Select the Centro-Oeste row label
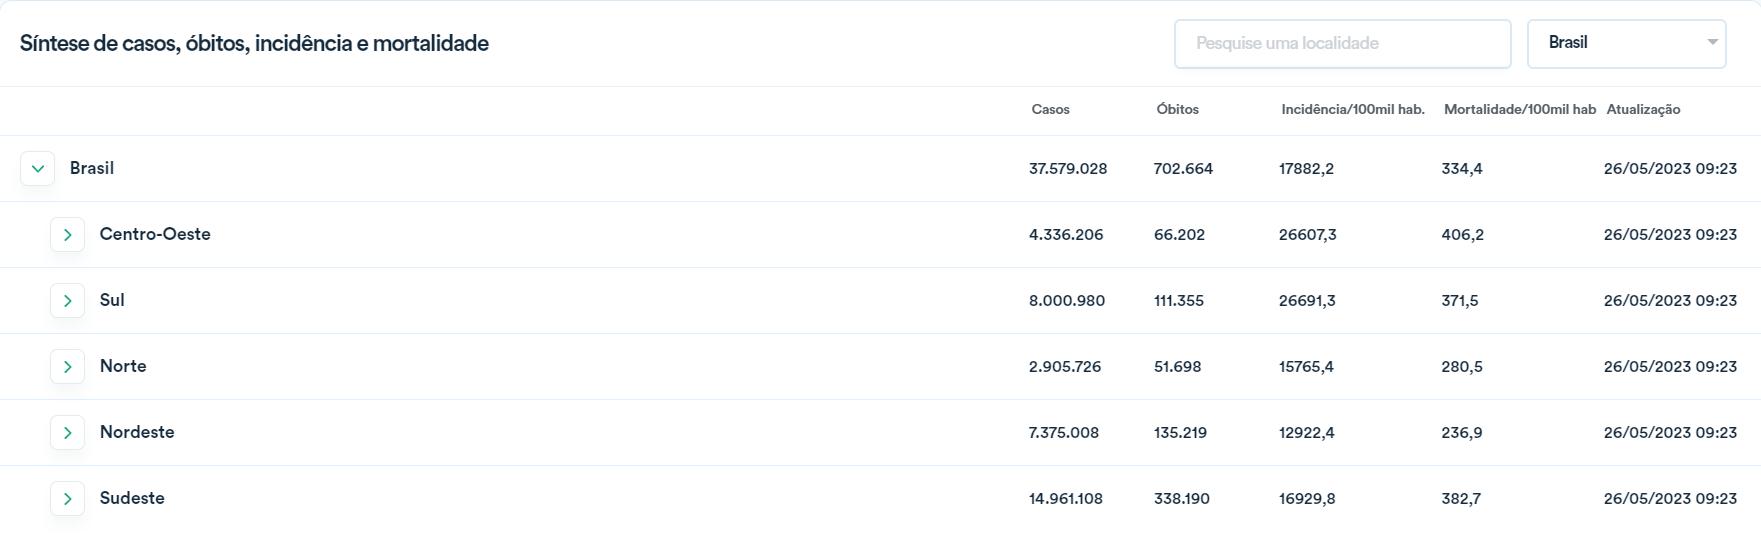Viewport: 1761px width, 553px height. pyautogui.click(x=155, y=234)
